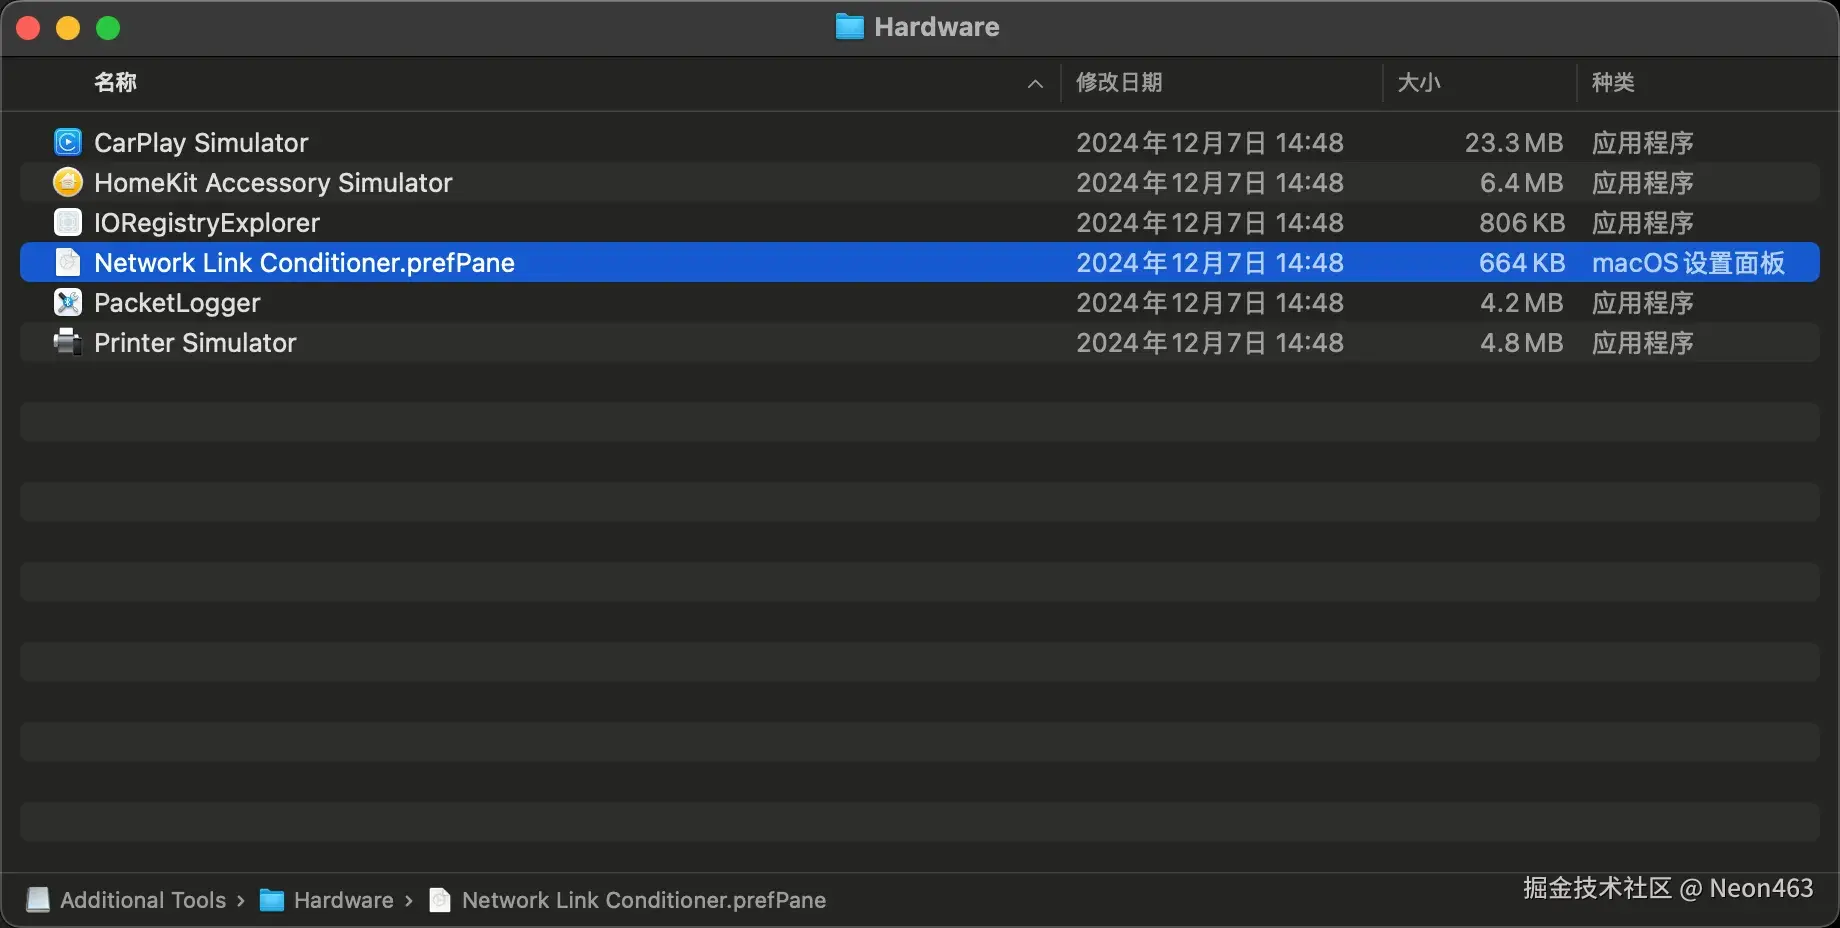This screenshot has width=1840, height=928.
Task: Select the PacketLogger file name
Action: (177, 303)
